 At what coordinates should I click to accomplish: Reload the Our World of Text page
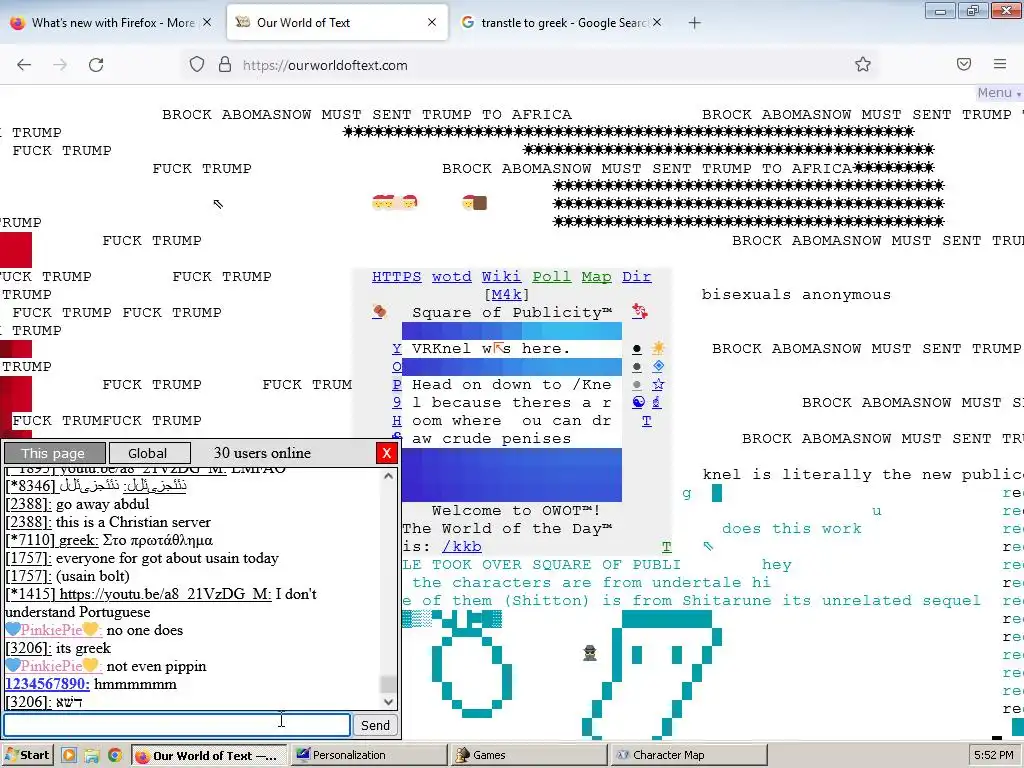(96, 65)
